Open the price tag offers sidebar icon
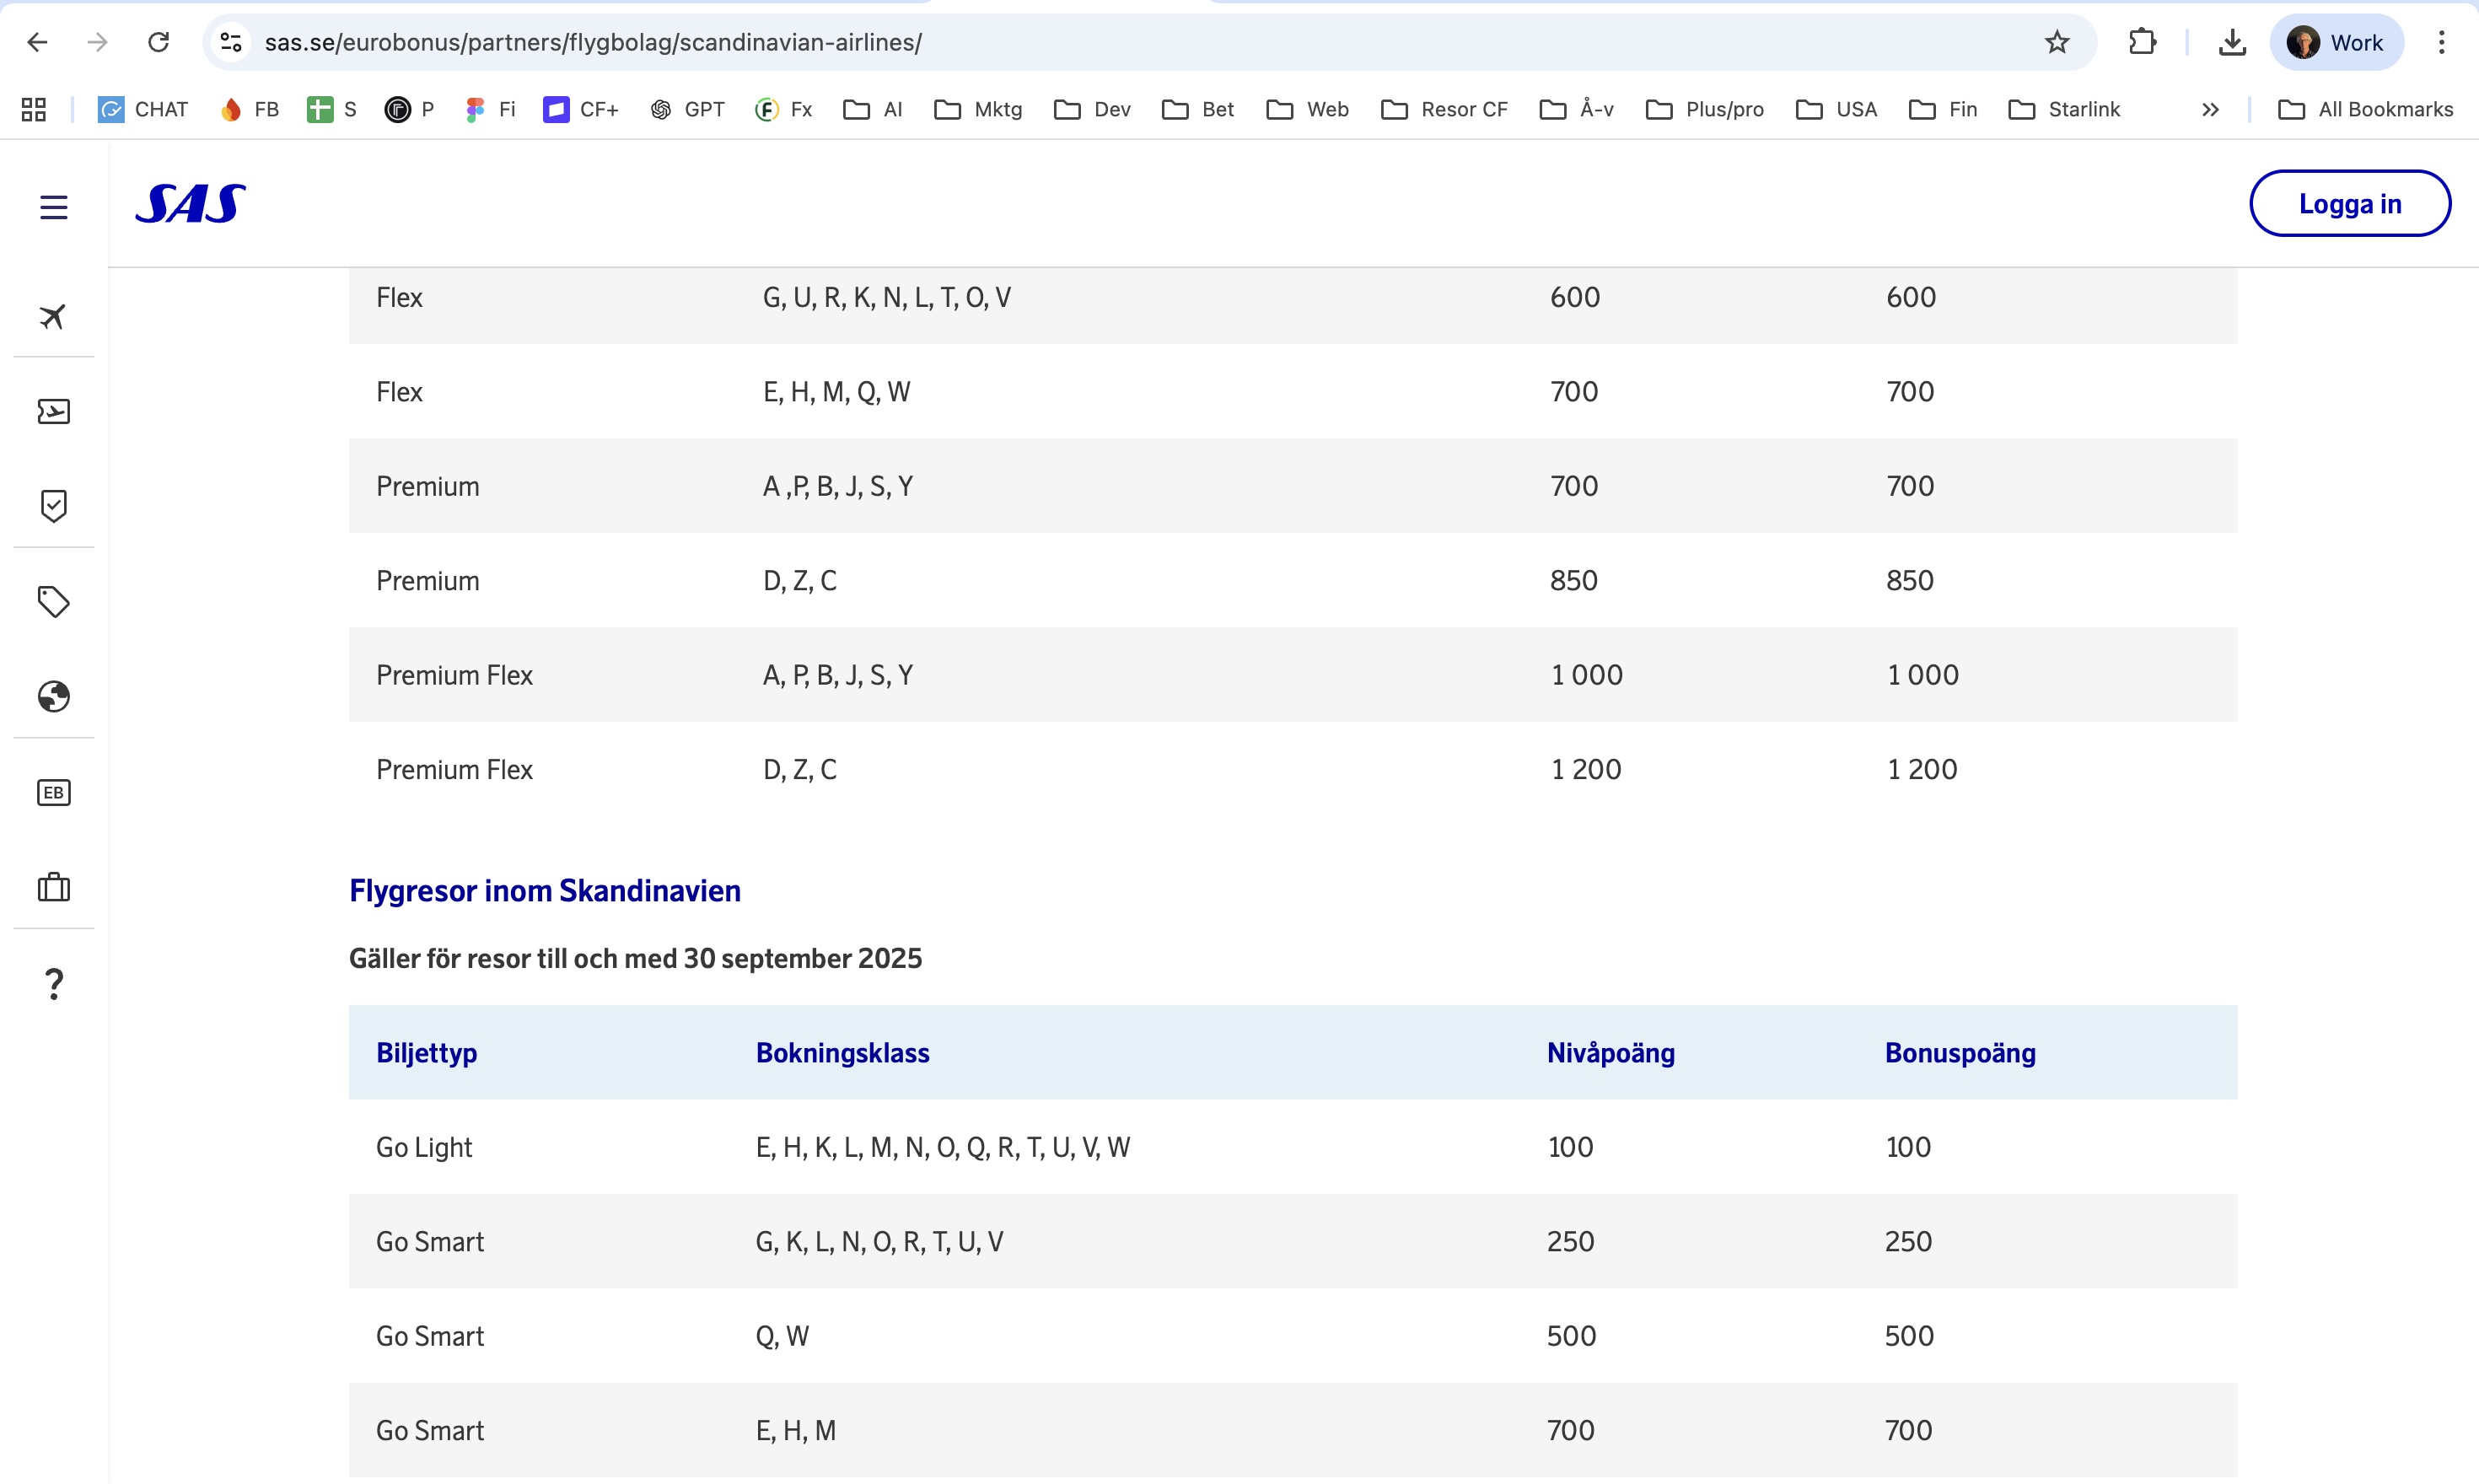Viewport: 2479px width, 1484px height. click(53, 601)
